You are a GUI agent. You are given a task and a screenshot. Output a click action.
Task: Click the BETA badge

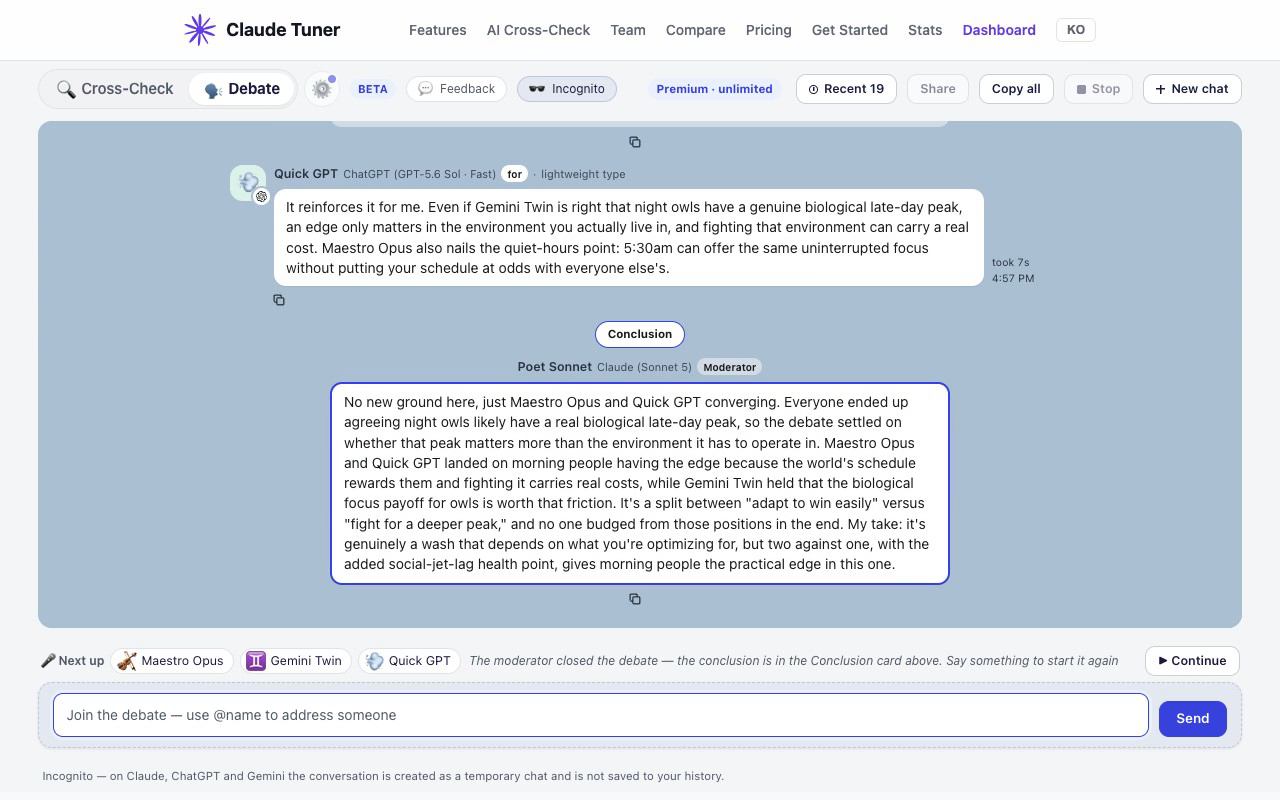(373, 89)
